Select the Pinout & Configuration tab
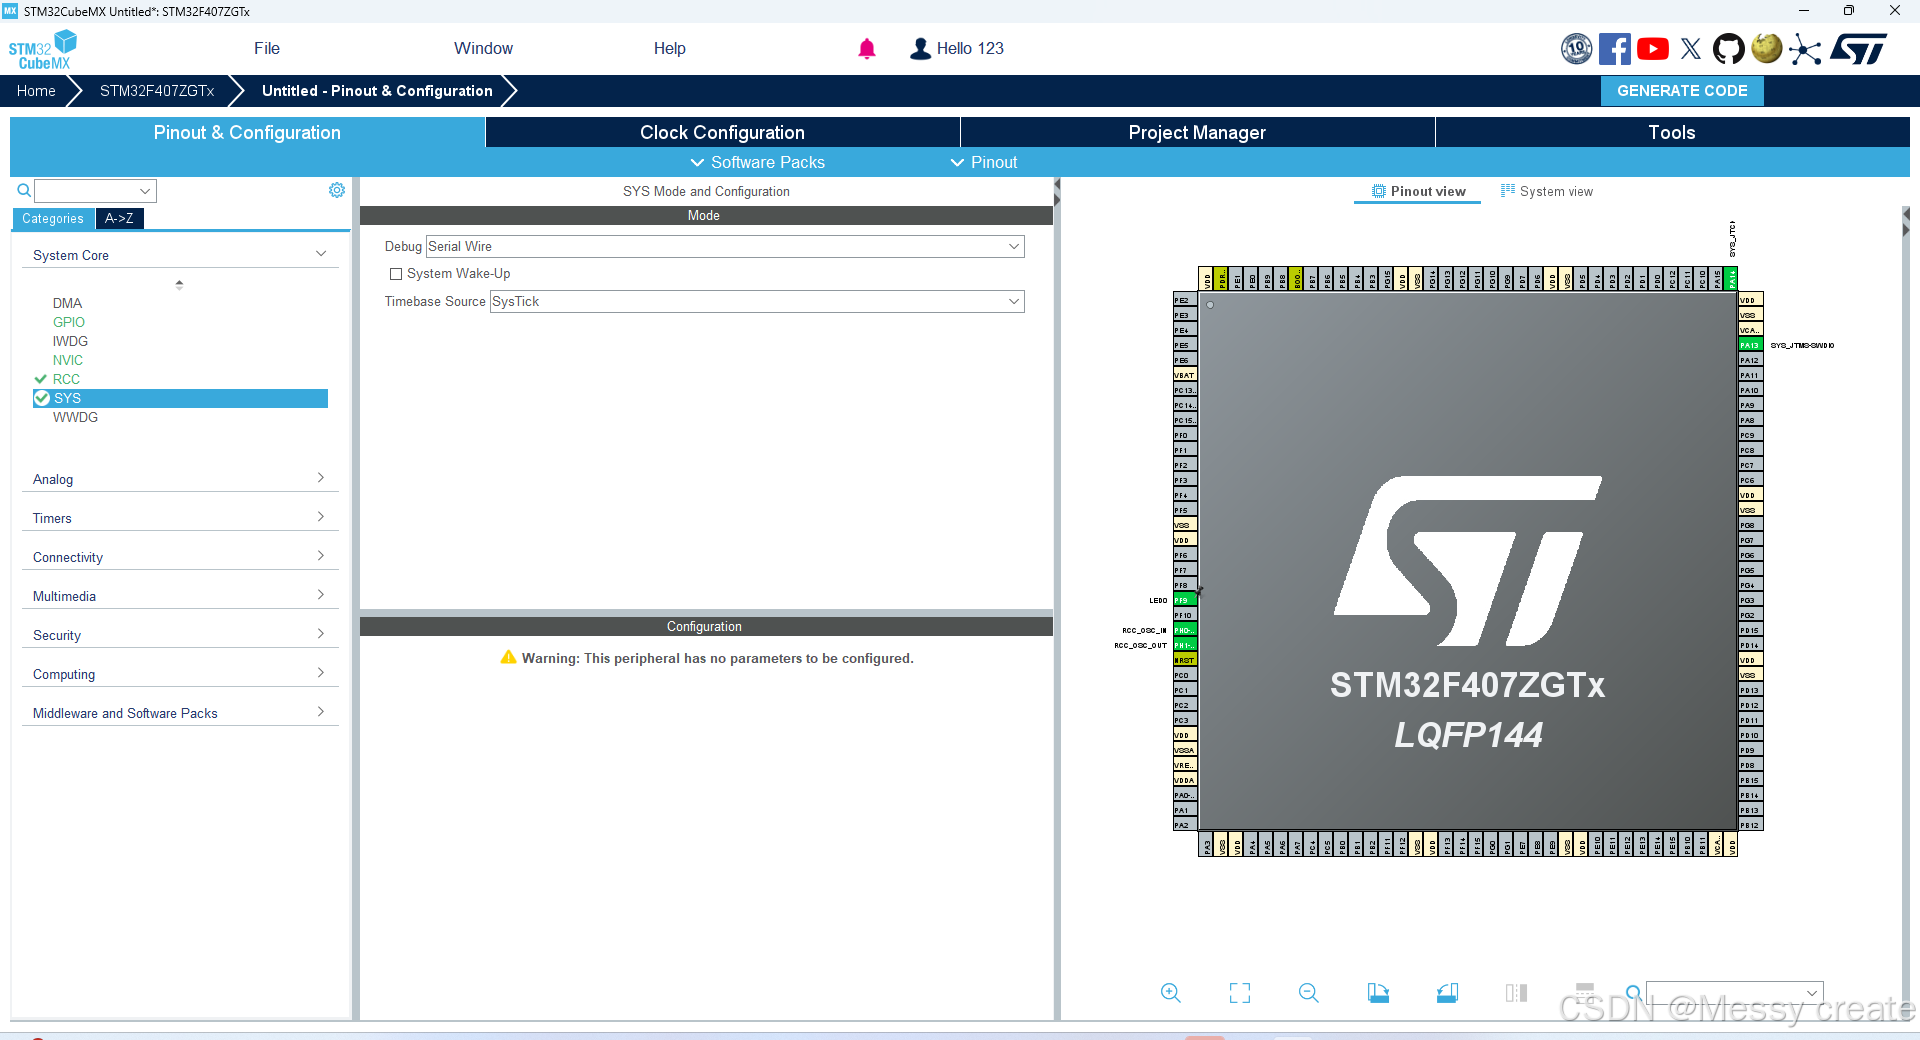 (x=247, y=132)
